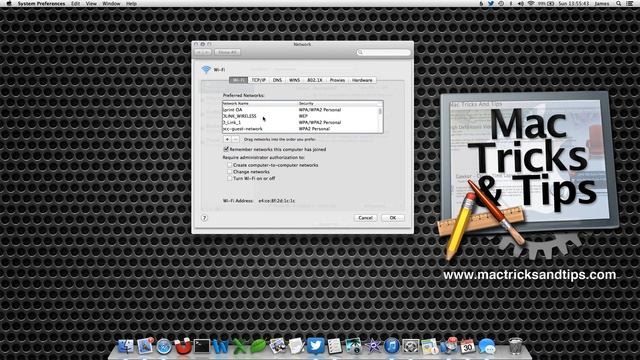Click Cancel in the Network dialog
The height and width of the screenshot is (360, 640).
pos(365,218)
